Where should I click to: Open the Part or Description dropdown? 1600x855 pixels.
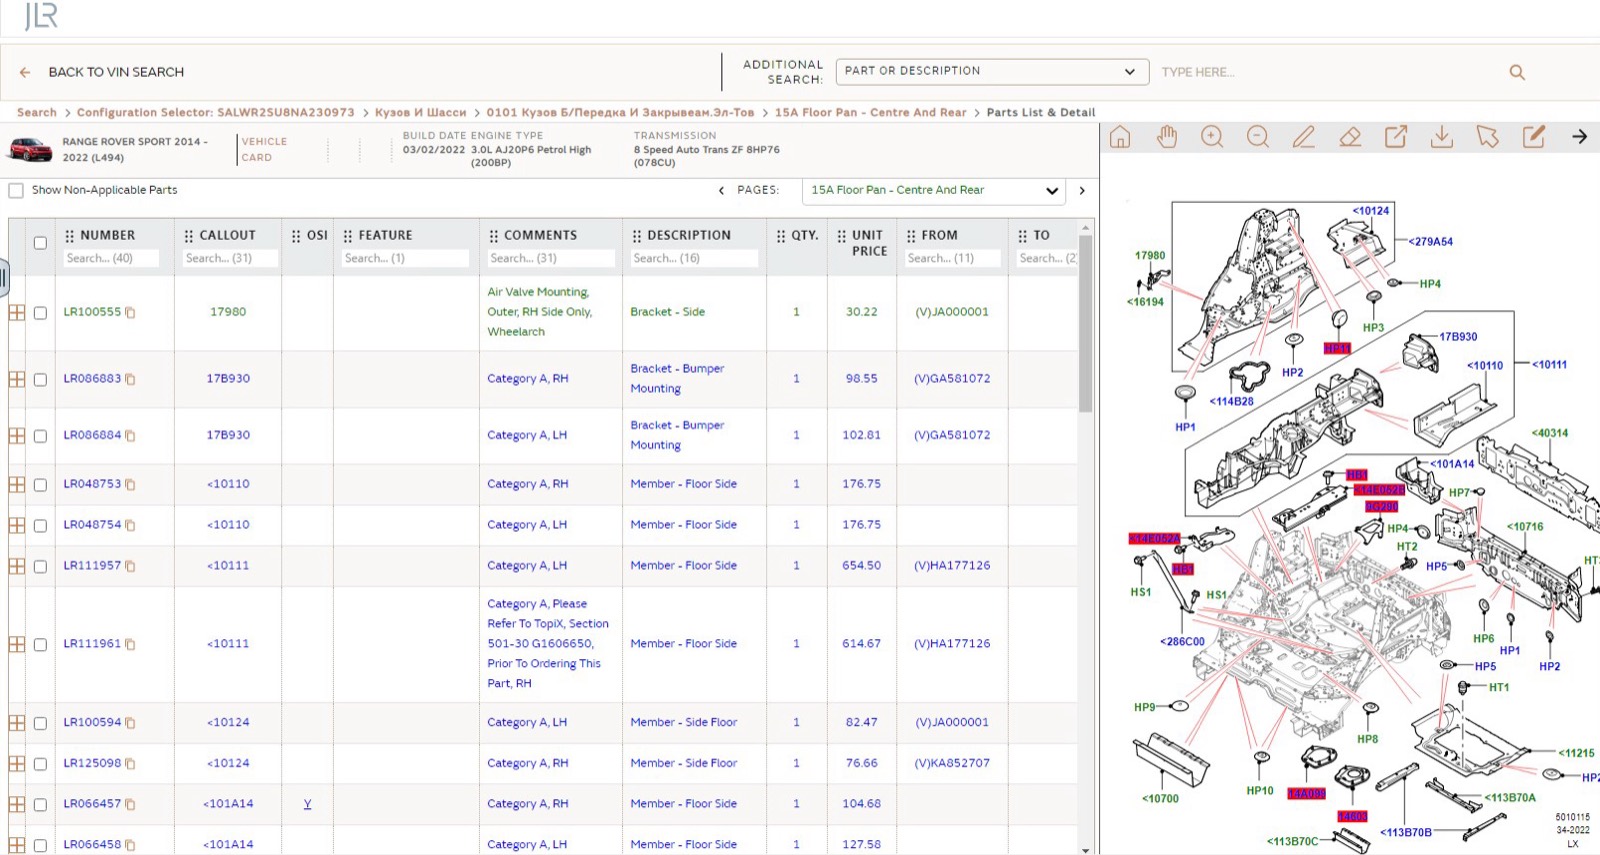[x=990, y=71]
